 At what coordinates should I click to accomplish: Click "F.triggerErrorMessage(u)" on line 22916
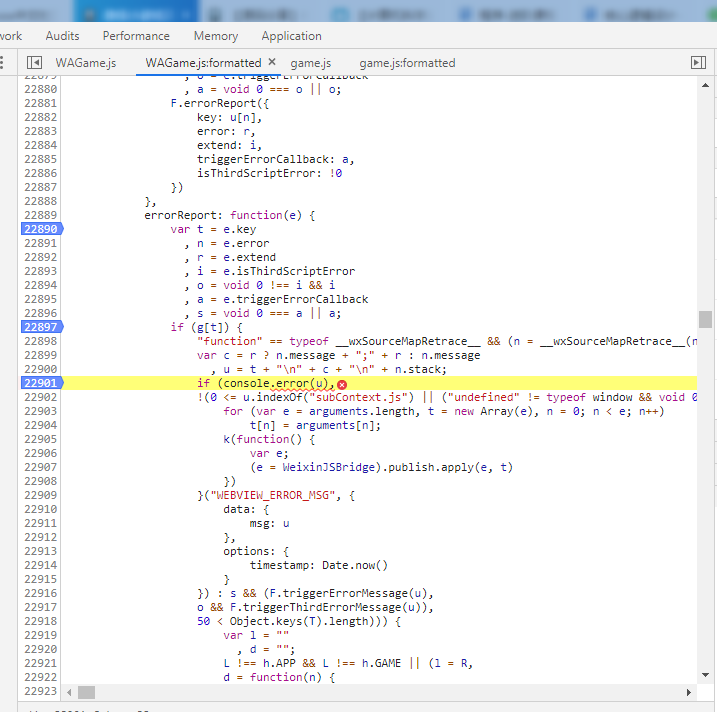(348, 593)
